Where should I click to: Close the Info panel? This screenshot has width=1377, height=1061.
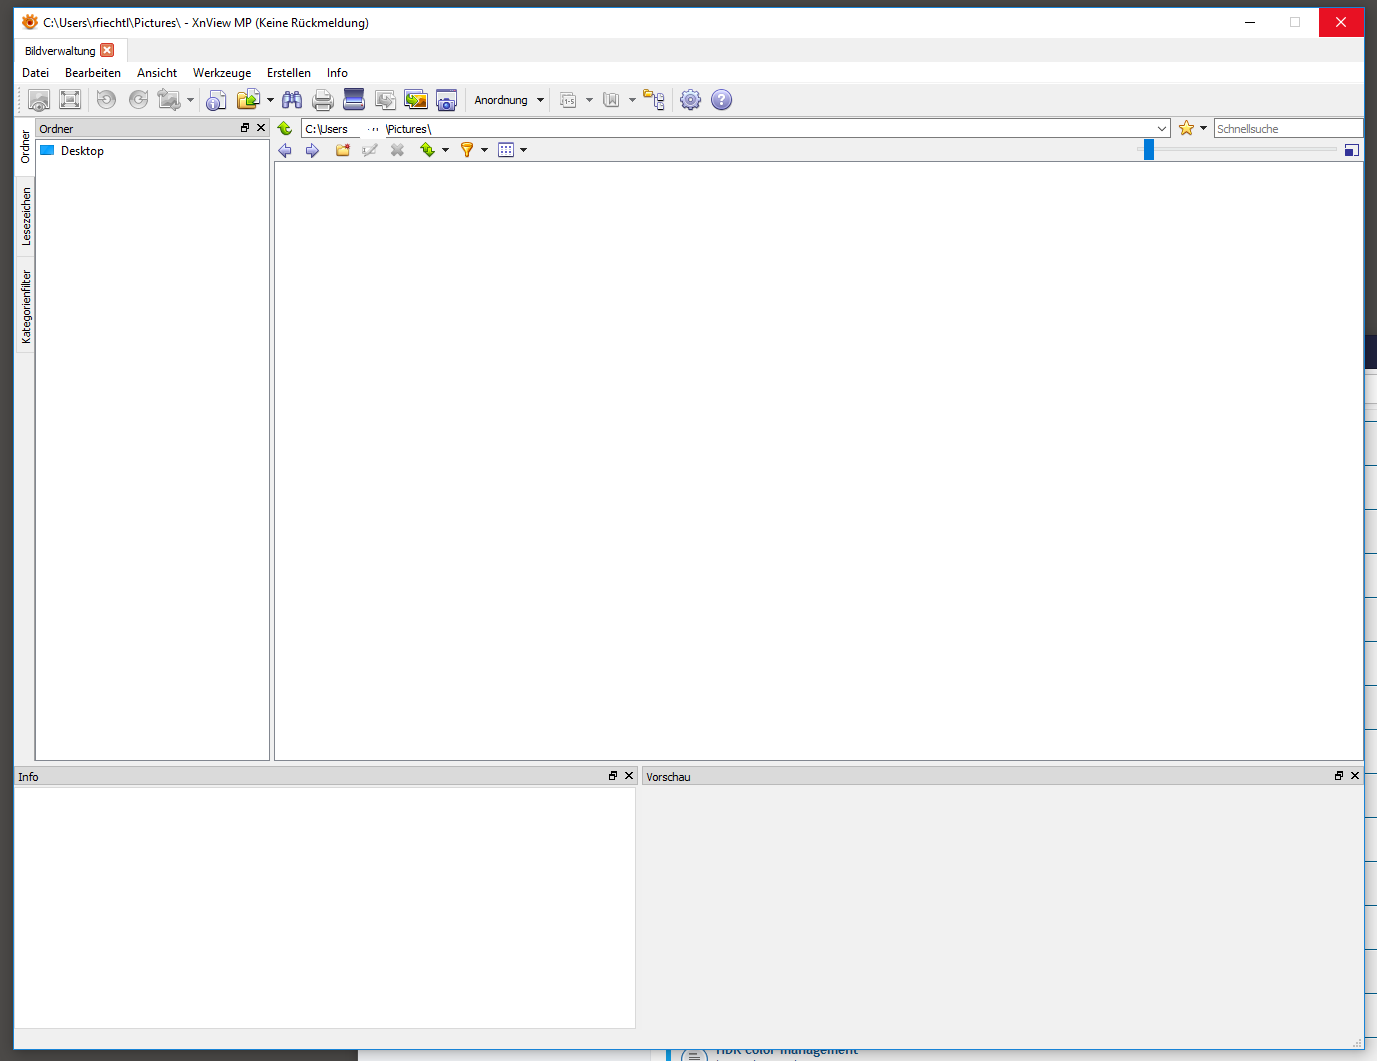pyautogui.click(x=629, y=776)
